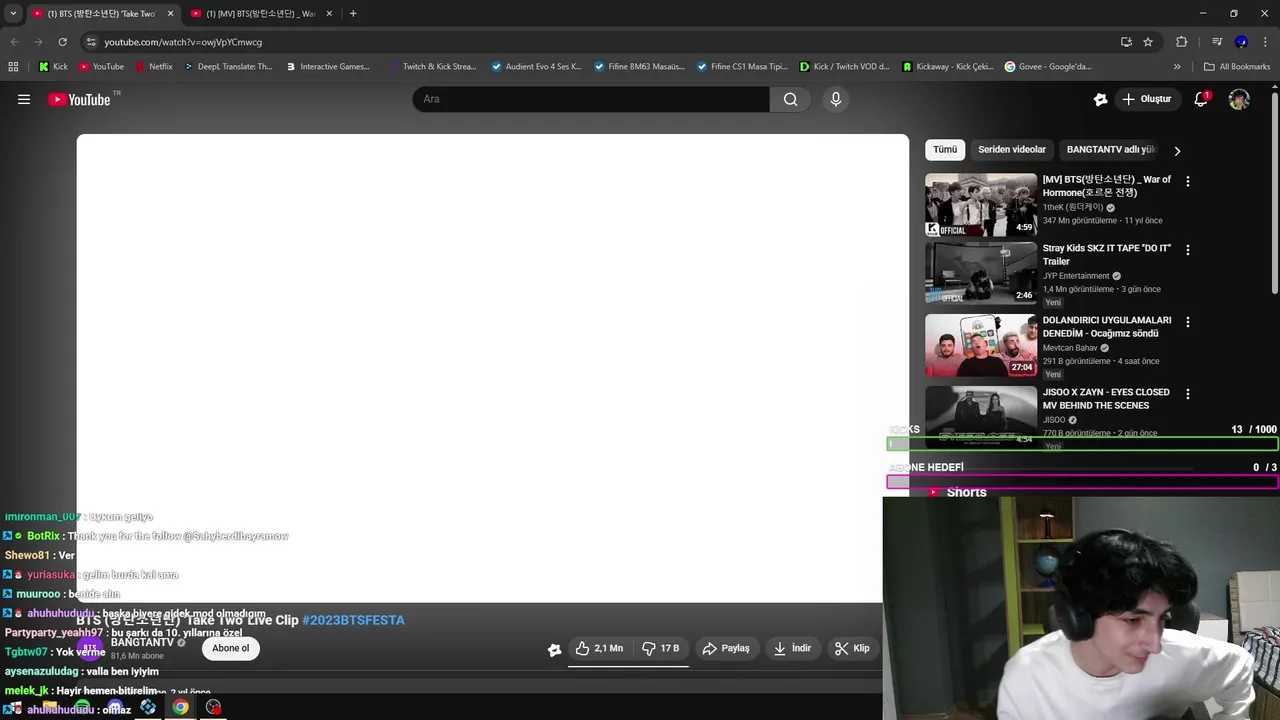Open options for JISOO X ZAYN video
1280x720 pixels.
click(x=1187, y=394)
